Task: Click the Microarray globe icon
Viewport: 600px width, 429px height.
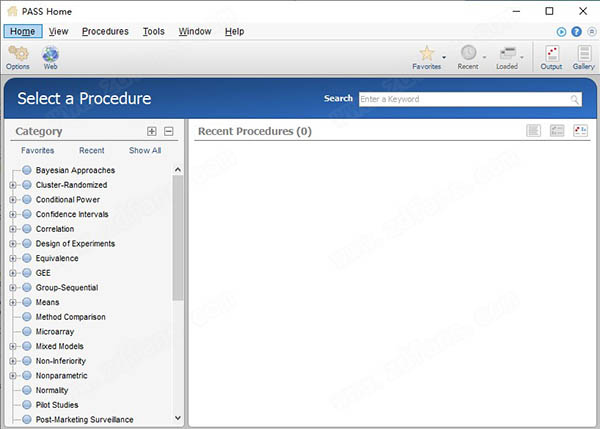Action: coord(27,331)
